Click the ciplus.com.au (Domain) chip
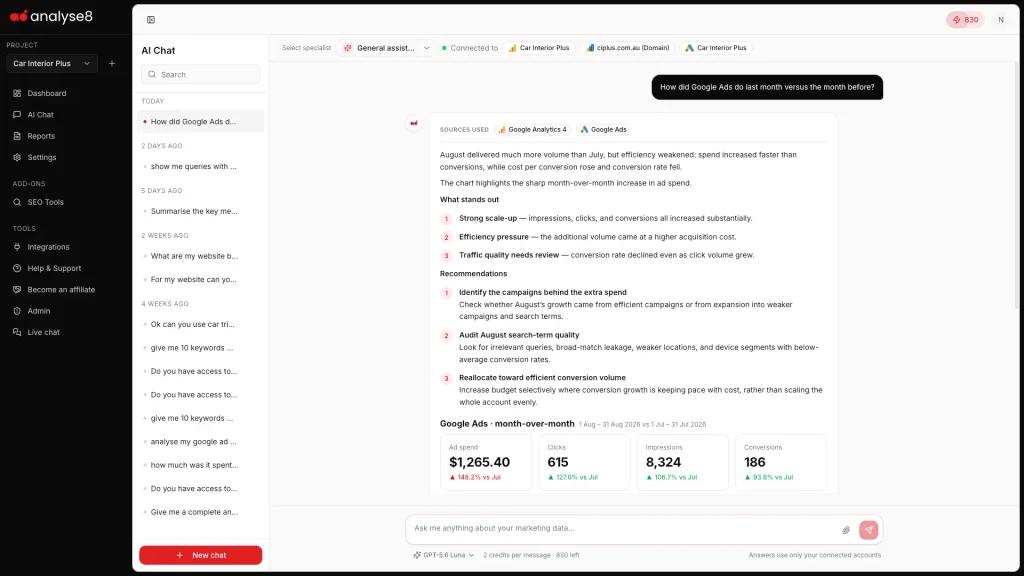This screenshot has height=576, width=1024. (x=628, y=48)
